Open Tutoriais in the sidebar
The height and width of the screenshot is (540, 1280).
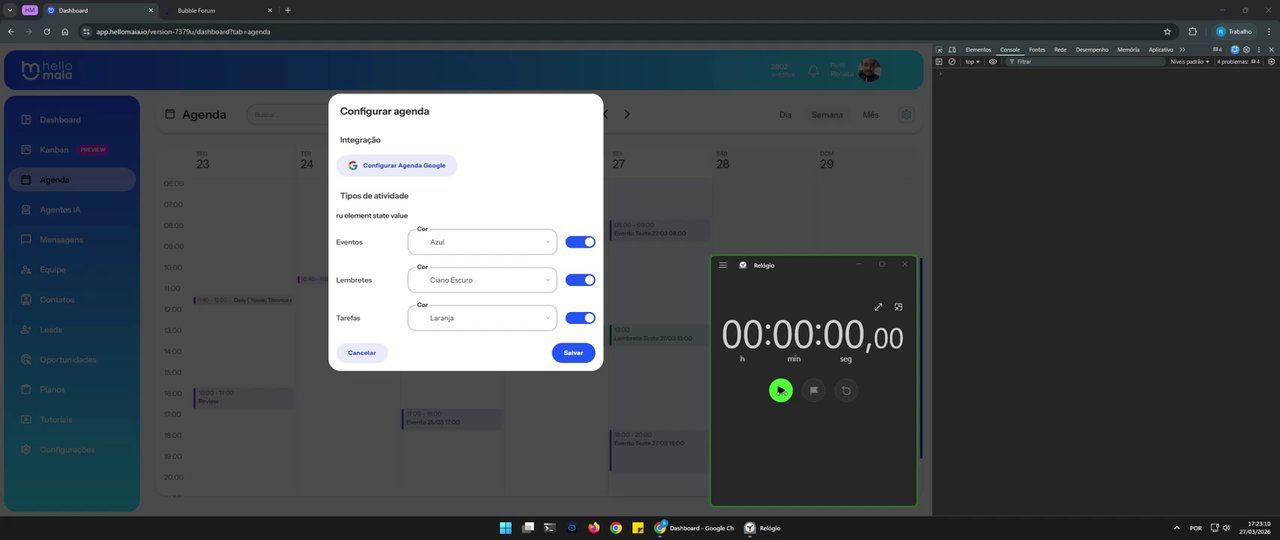[x=72, y=420]
